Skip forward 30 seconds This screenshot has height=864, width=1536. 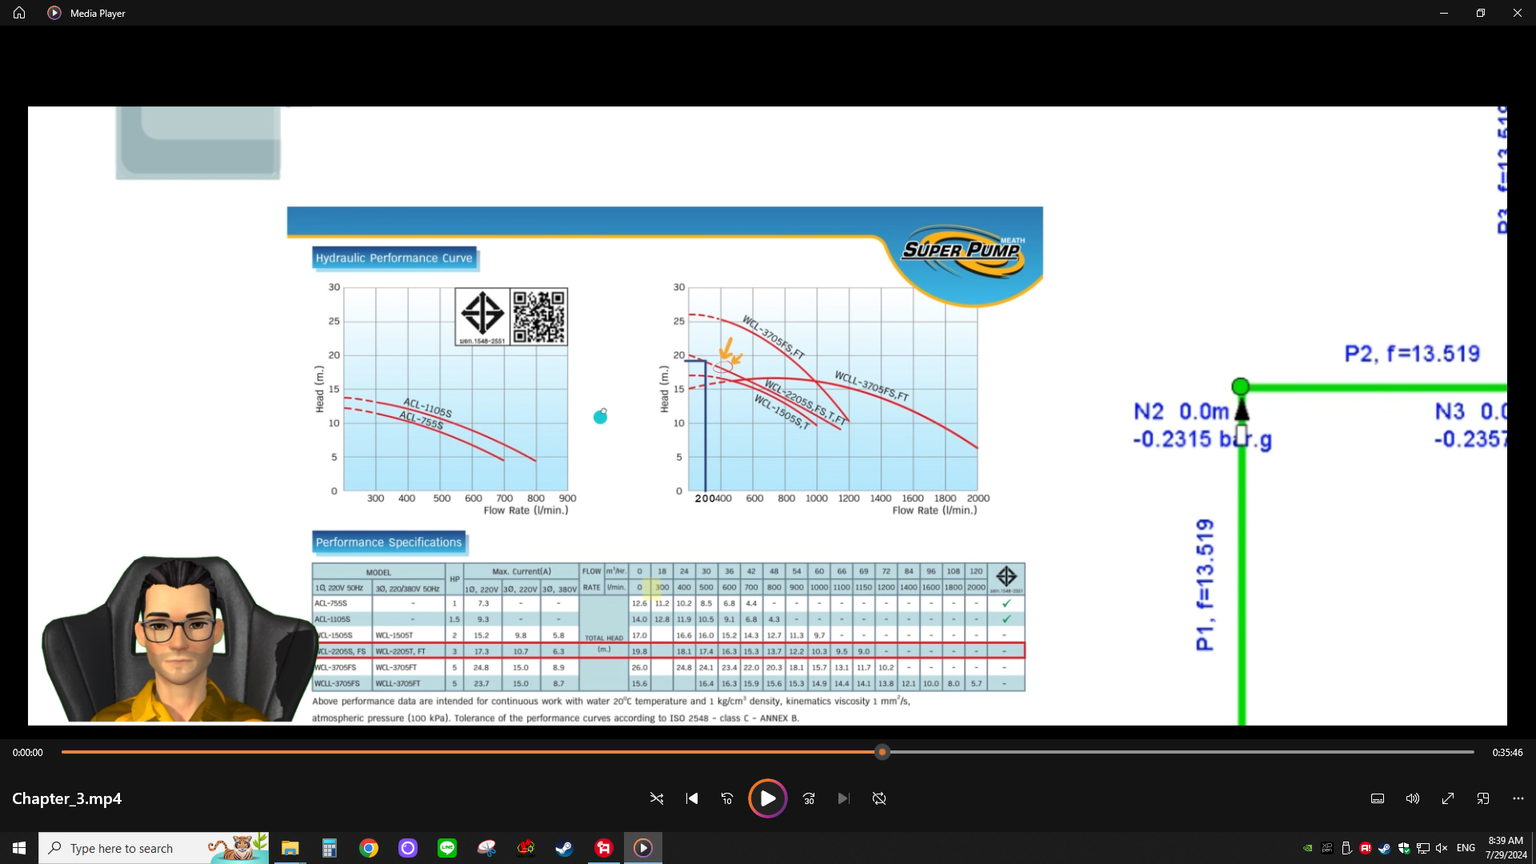coord(809,799)
